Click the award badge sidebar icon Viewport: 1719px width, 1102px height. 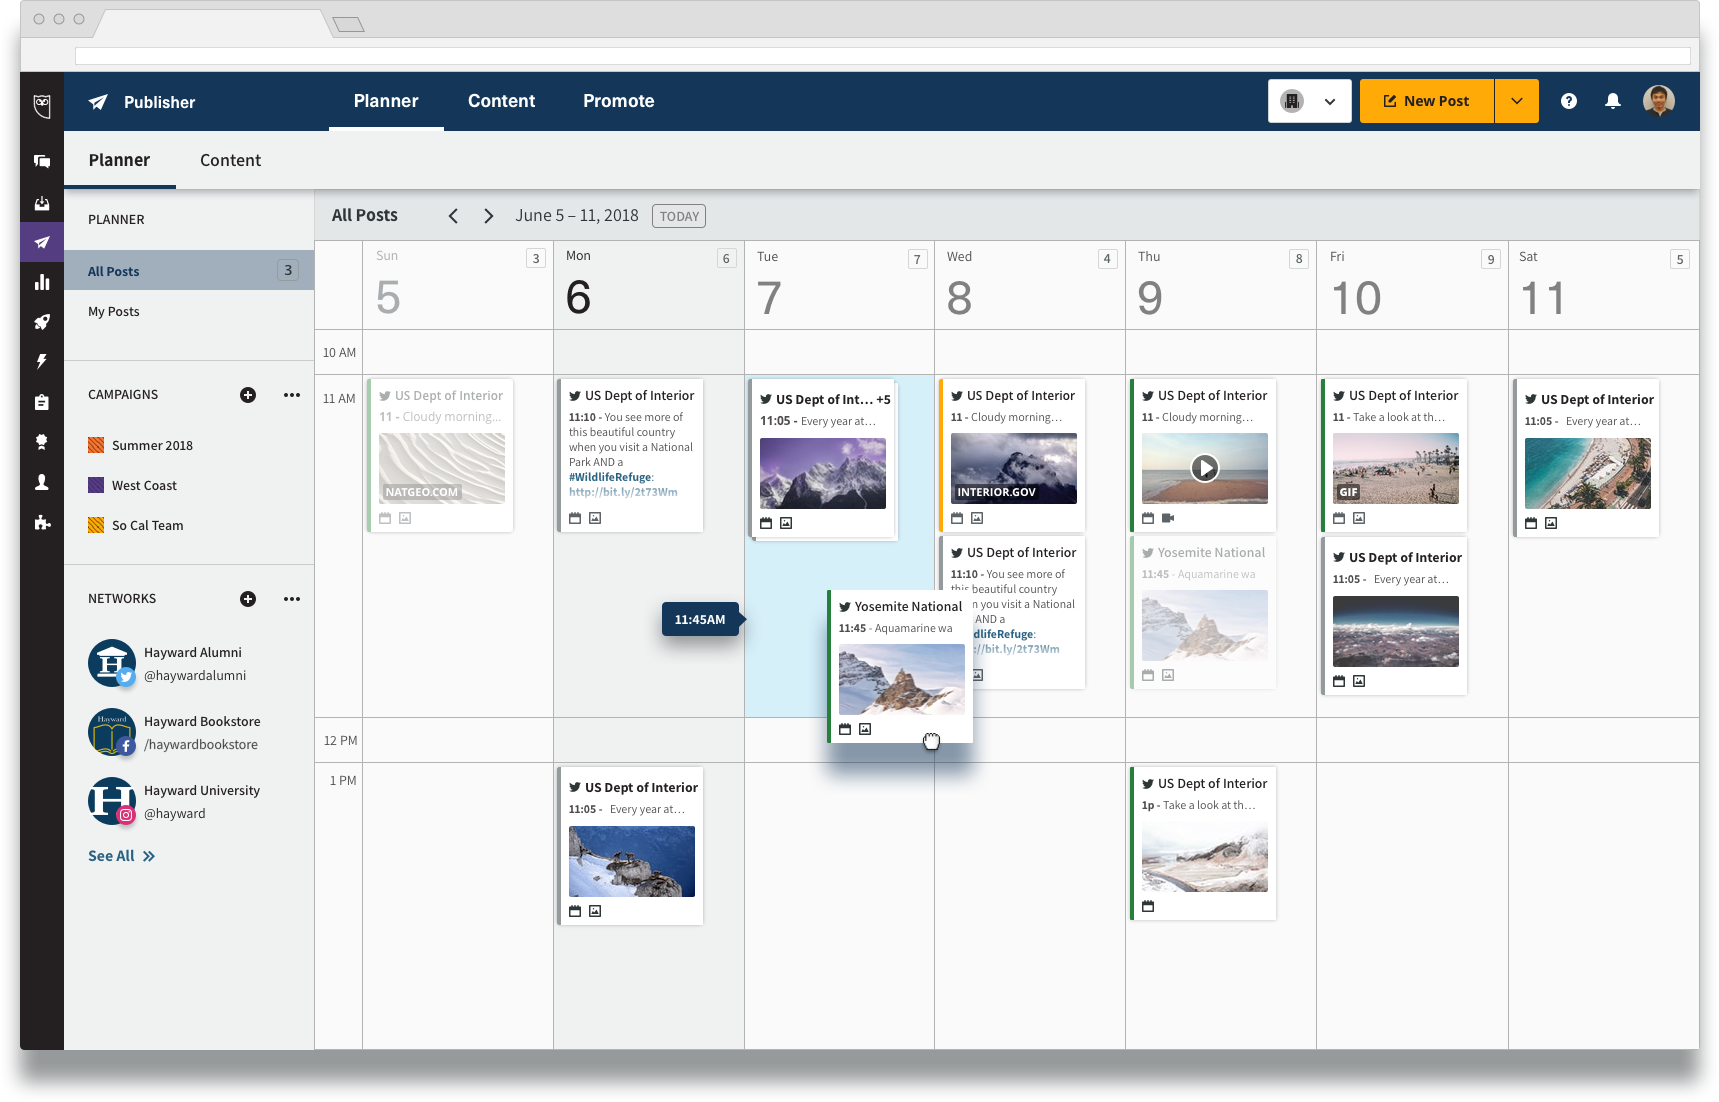[x=42, y=442]
